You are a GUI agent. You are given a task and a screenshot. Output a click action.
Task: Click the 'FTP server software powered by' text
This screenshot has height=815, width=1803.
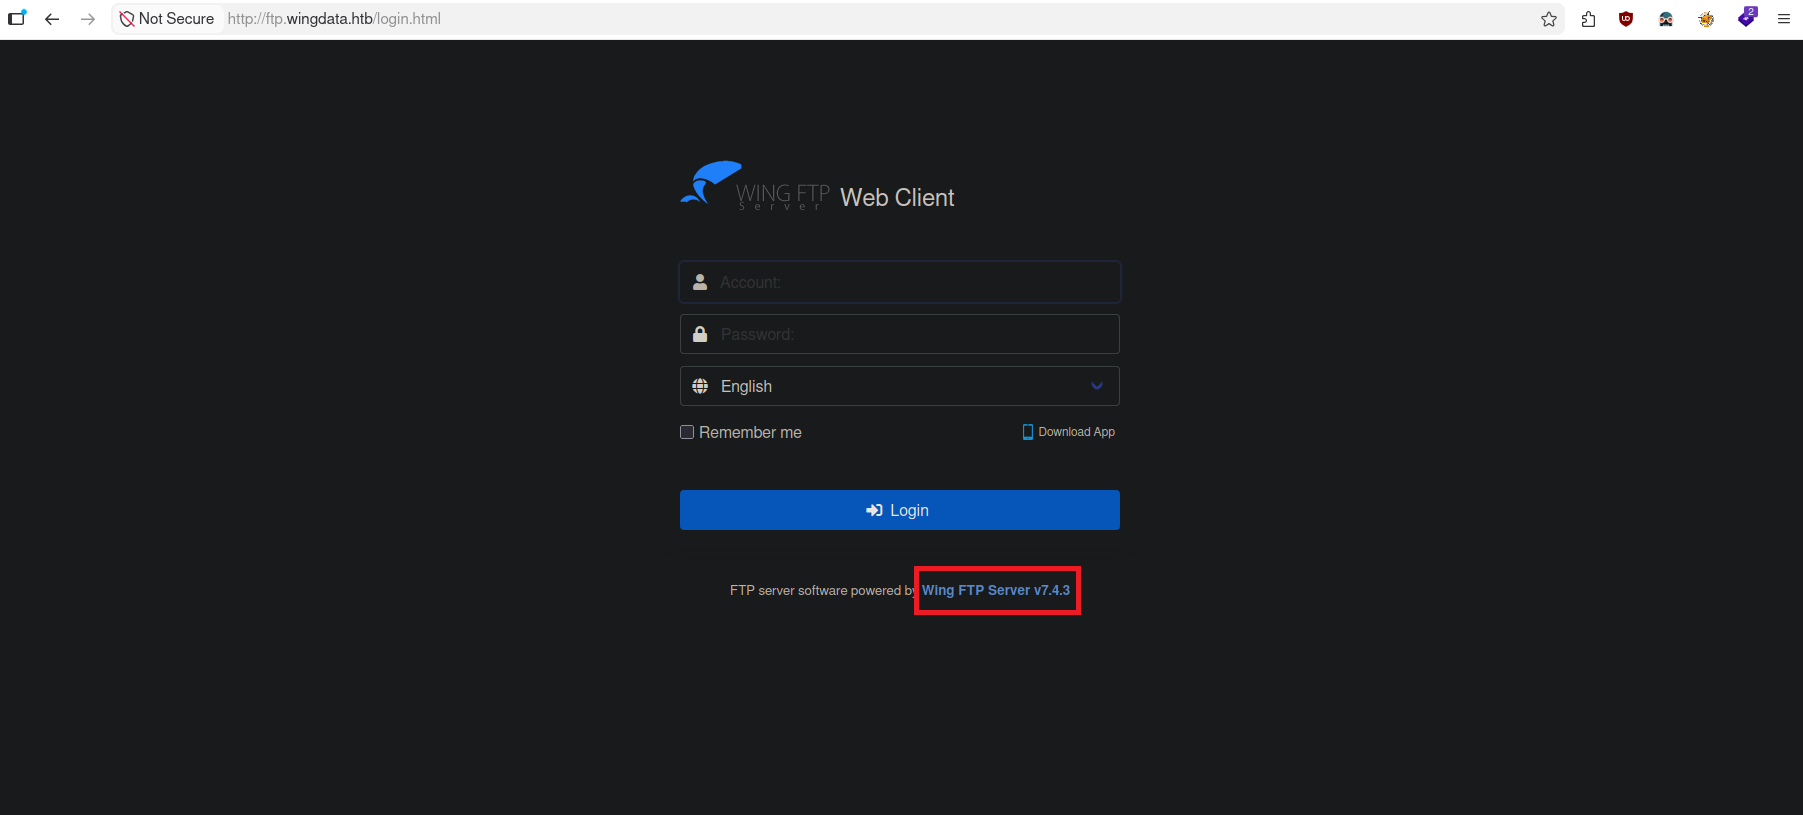coord(823,591)
